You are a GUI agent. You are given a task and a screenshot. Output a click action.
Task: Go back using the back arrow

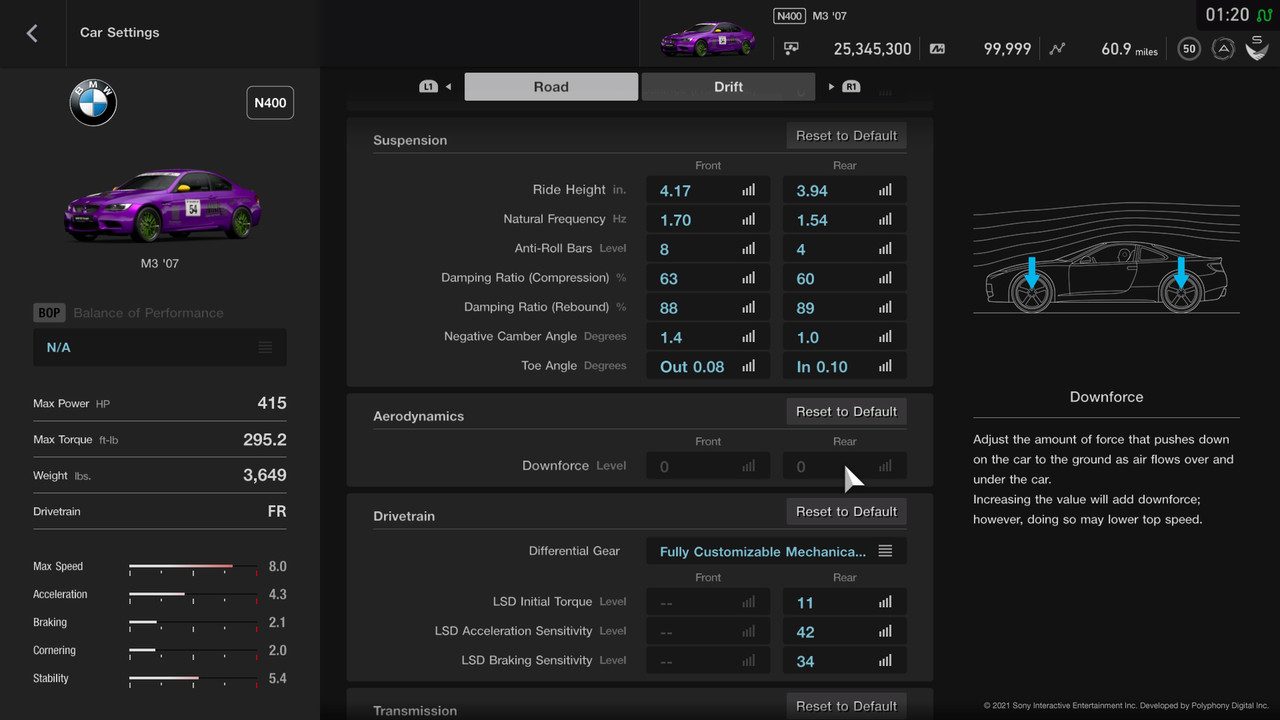pos(32,33)
